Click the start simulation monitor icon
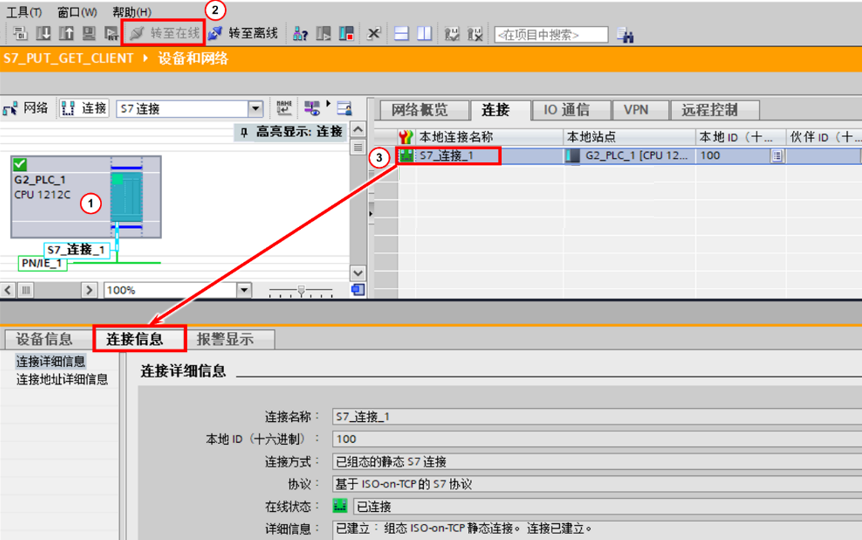This screenshot has width=862, height=540. (x=89, y=34)
